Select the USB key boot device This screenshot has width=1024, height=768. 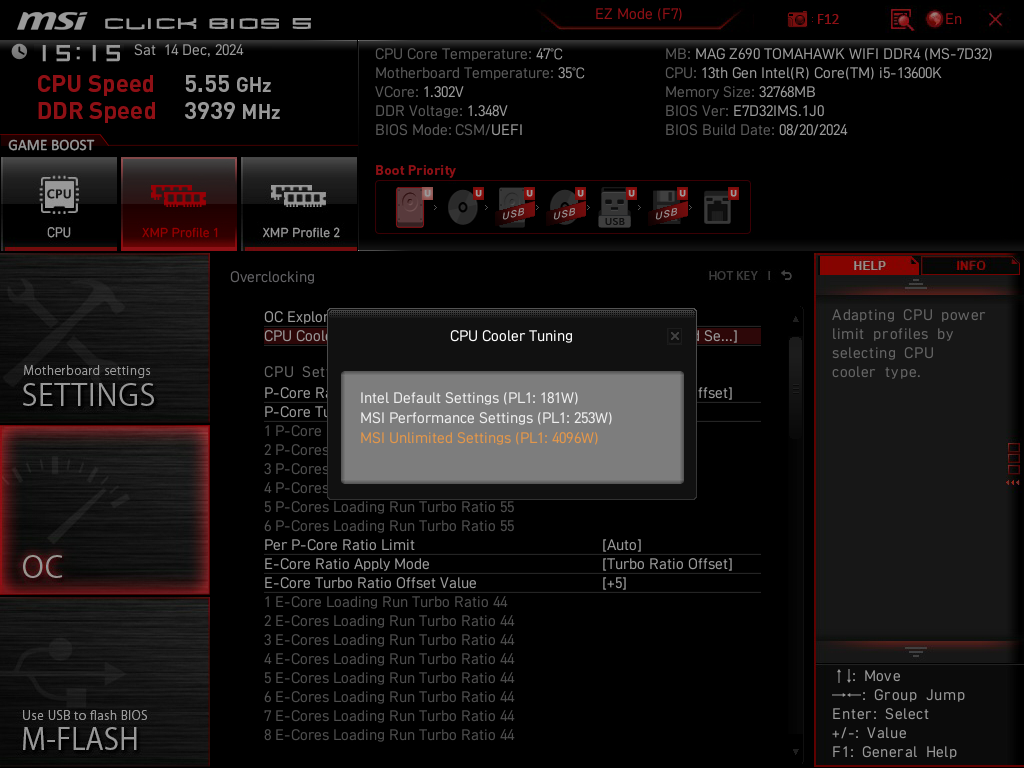[x=617, y=207]
